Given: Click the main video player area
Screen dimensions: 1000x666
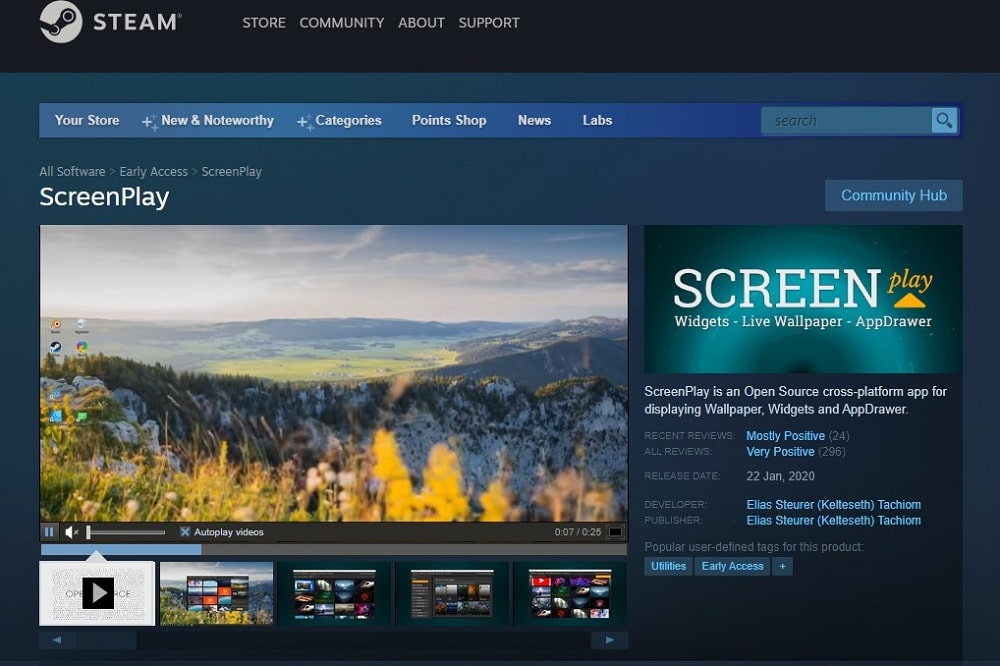Looking at the screenshot, I should point(334,373).
